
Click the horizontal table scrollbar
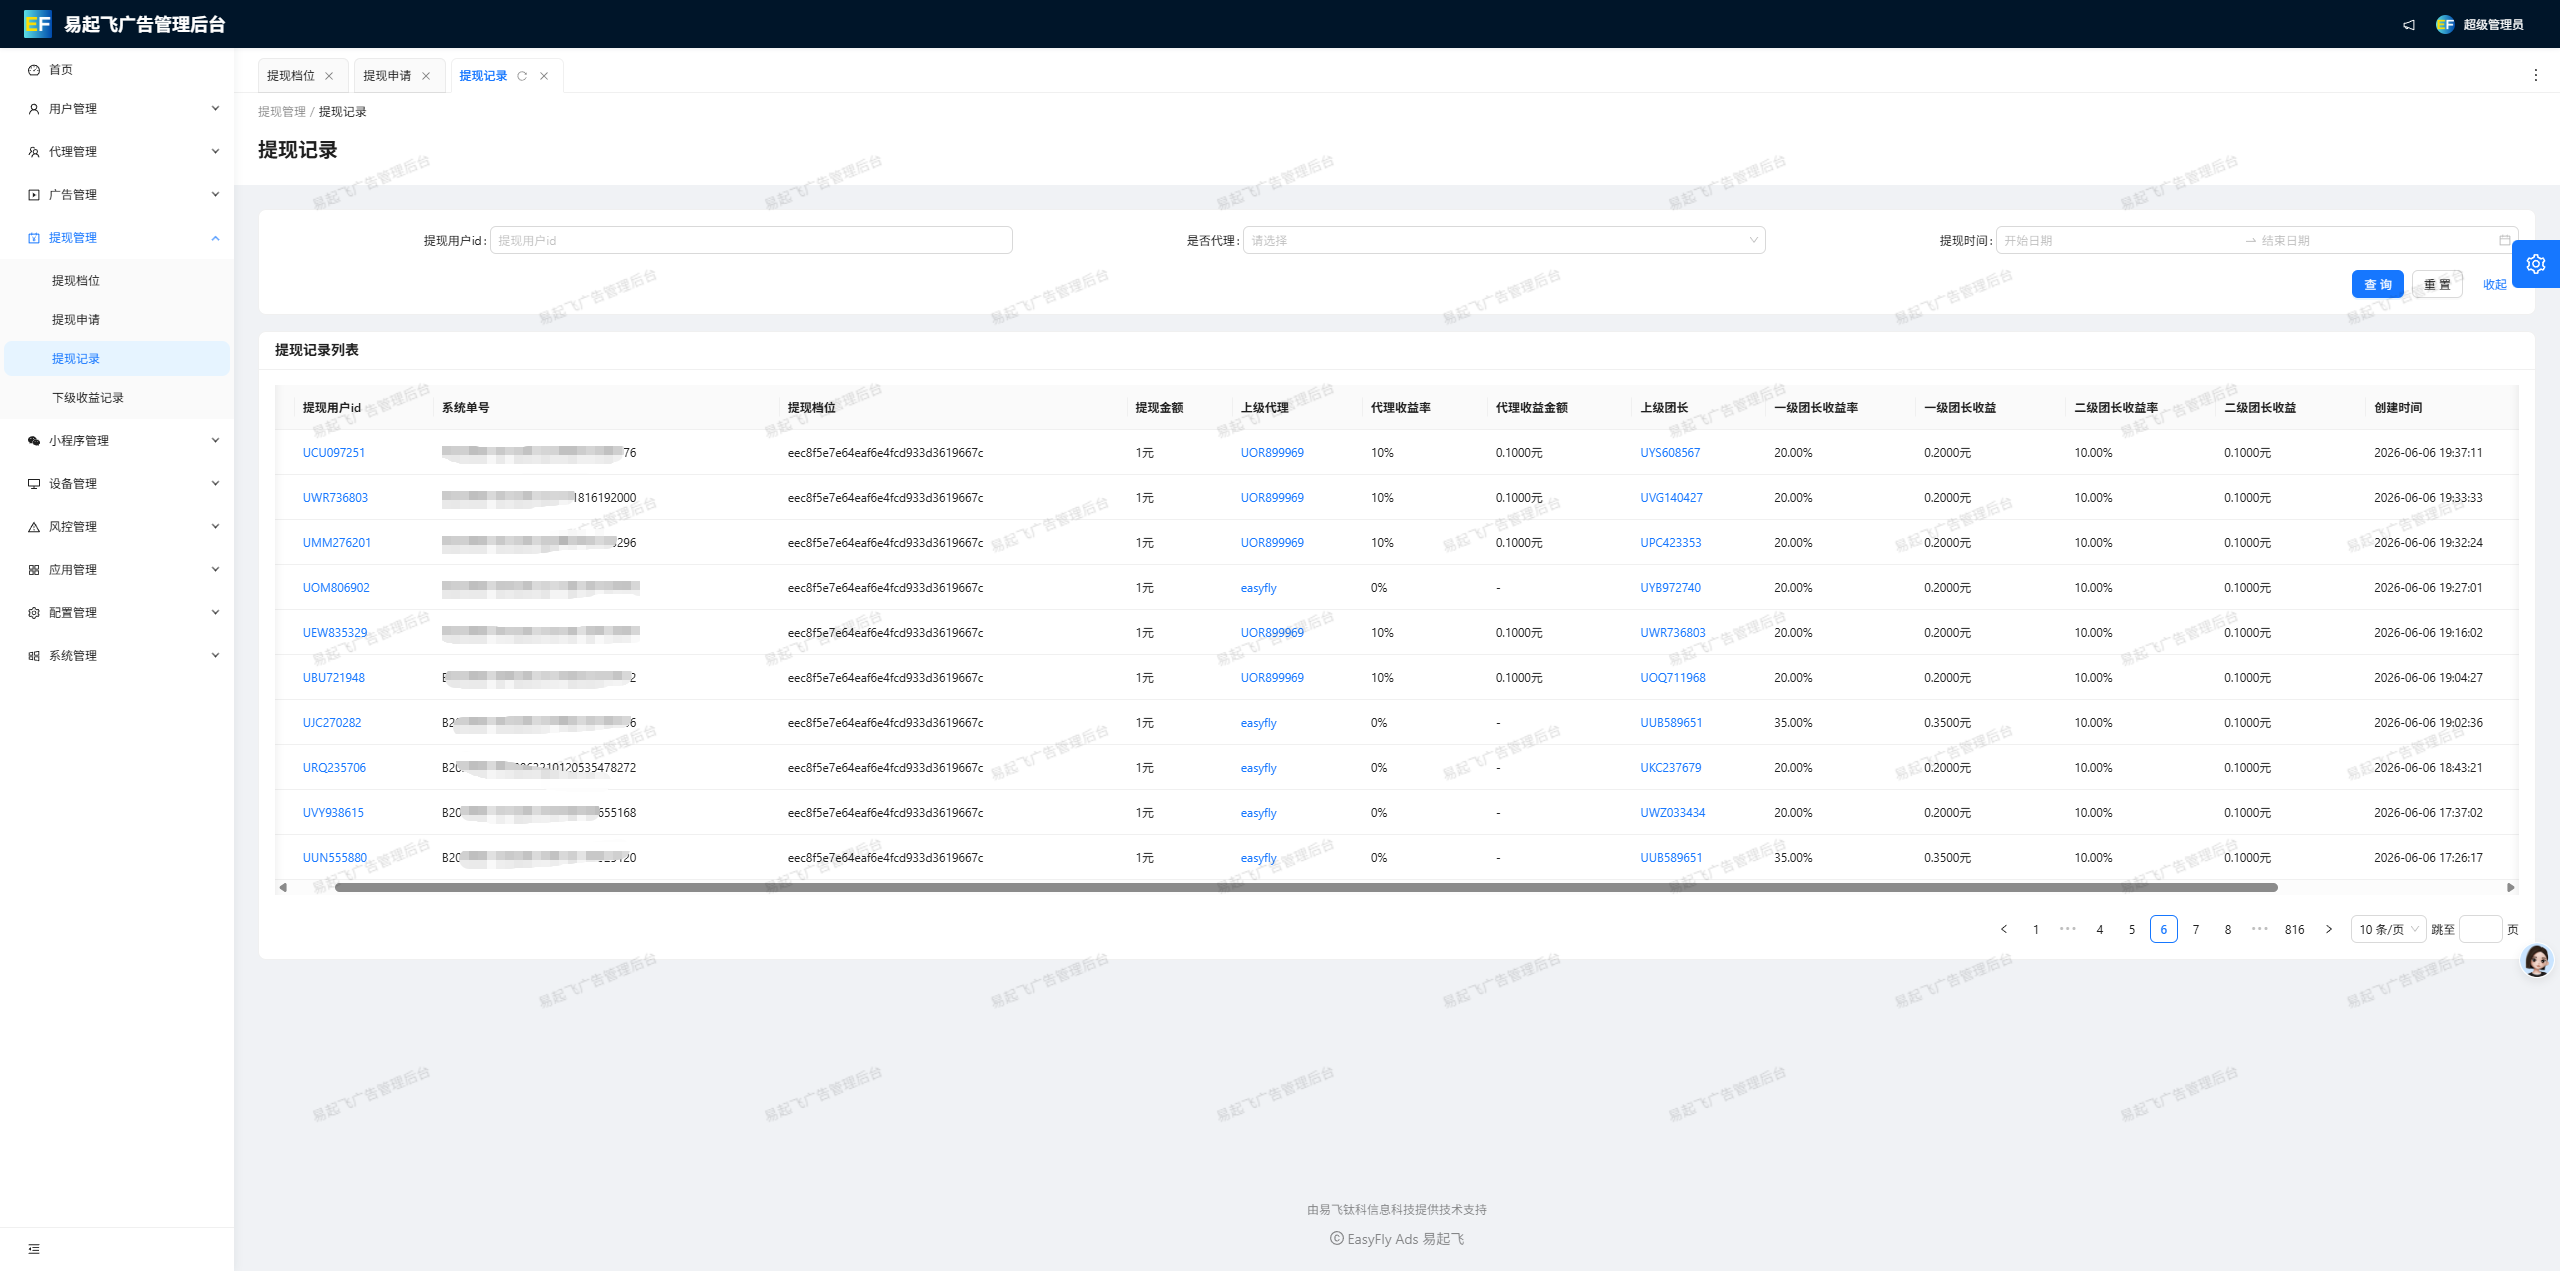click(1305, 887)
